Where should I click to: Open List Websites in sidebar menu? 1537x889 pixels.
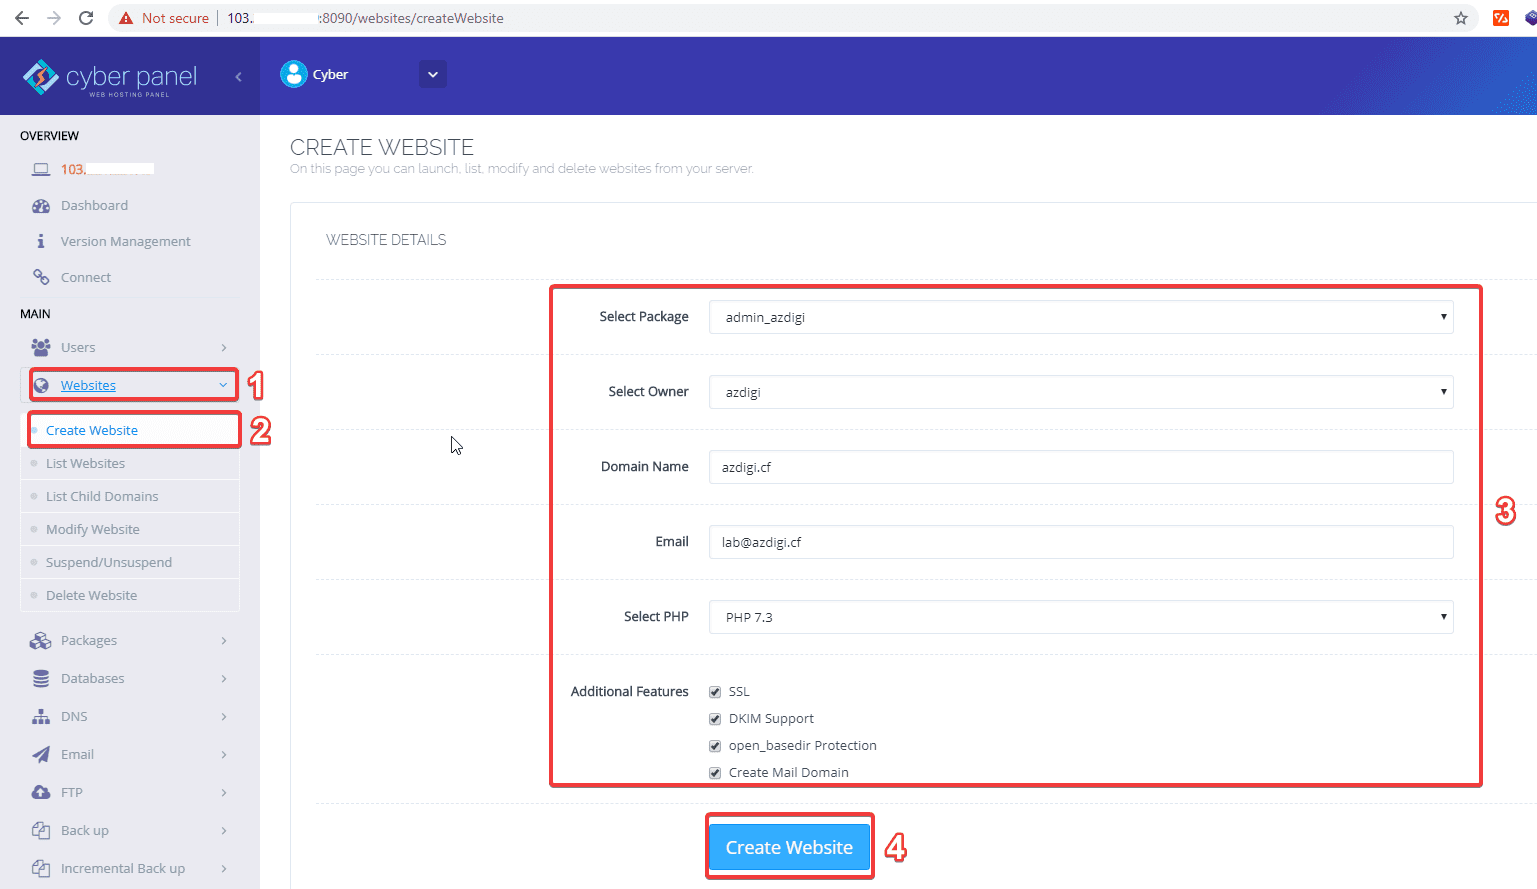85,464
